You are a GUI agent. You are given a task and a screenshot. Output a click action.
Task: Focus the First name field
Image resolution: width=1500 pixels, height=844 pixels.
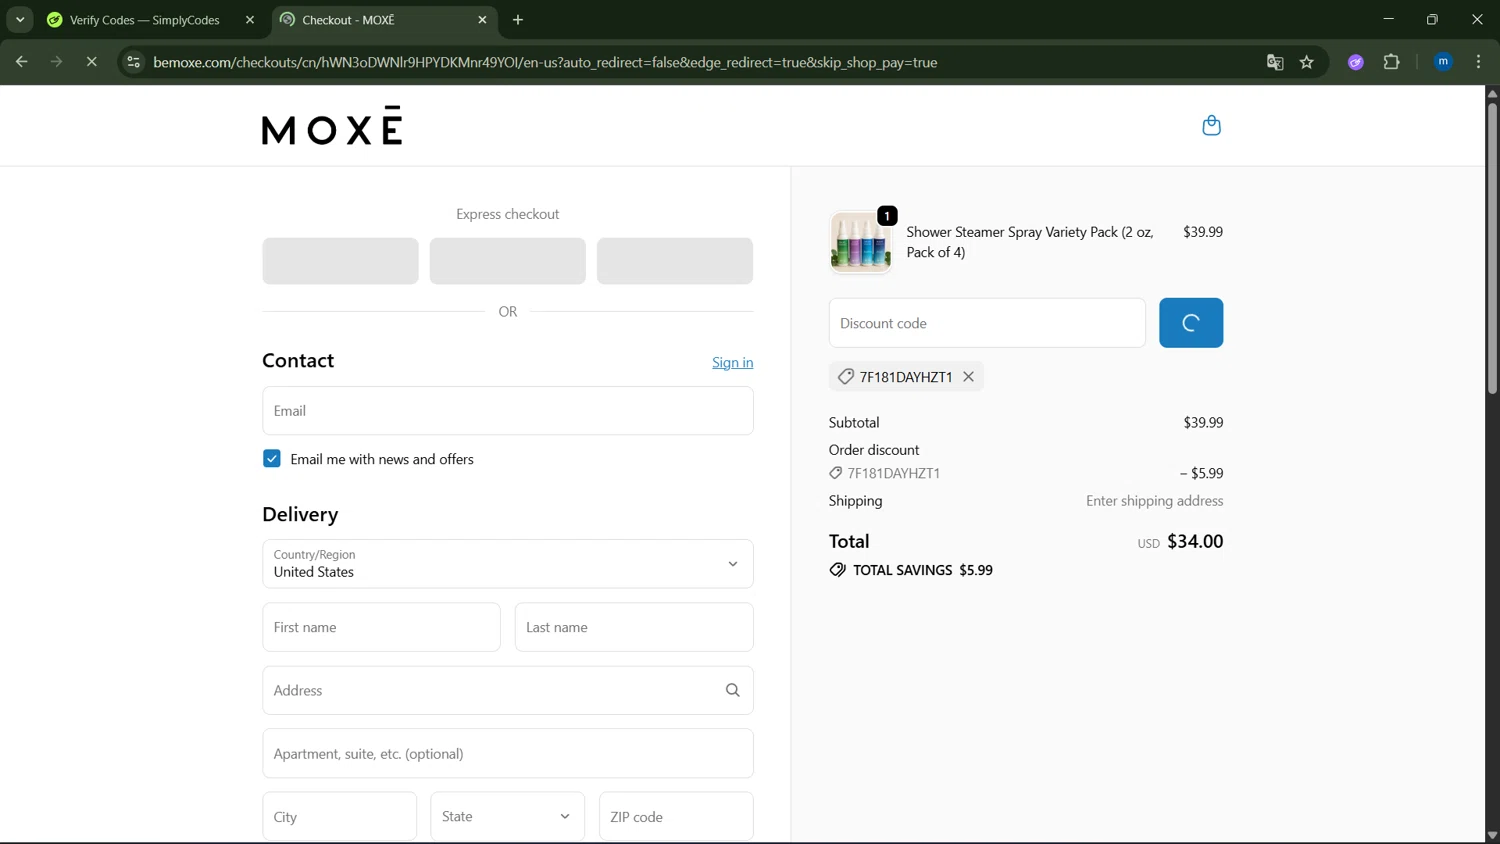point(381,627)
